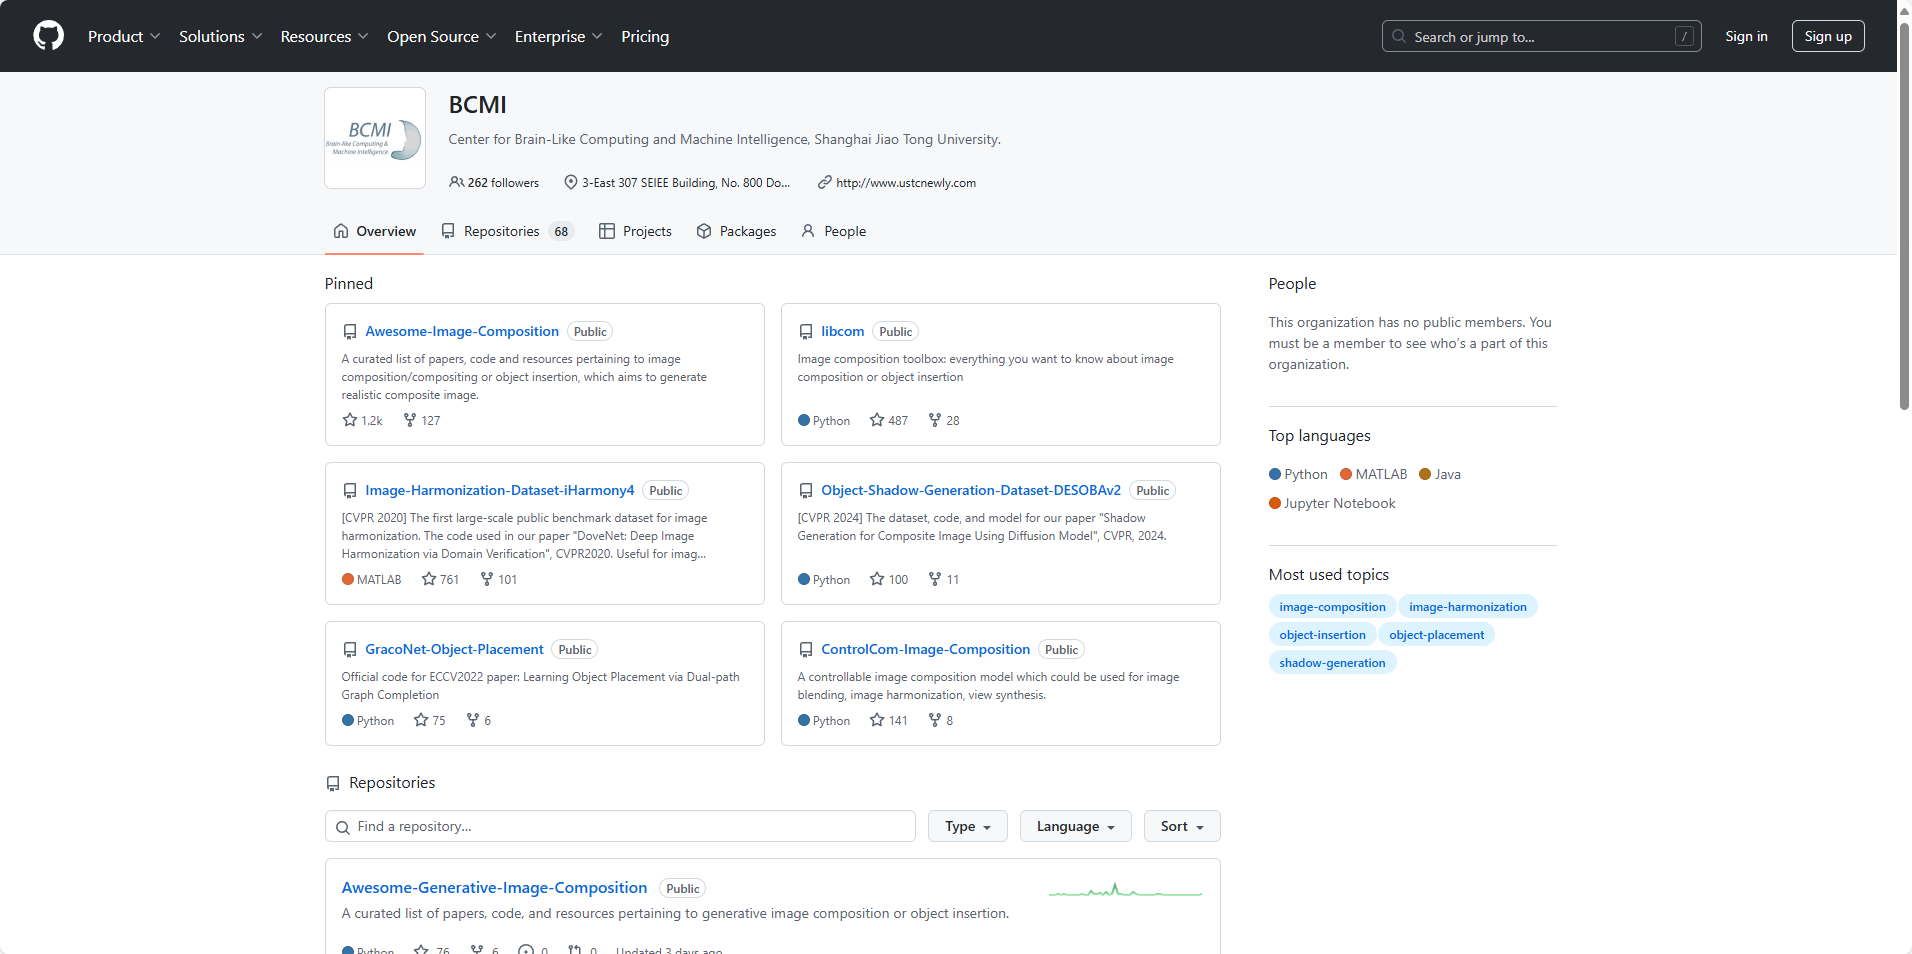Click repo icon beside ControlCom-Image-Composition
Screen dimensions: 1912x954
pos(806,650)
